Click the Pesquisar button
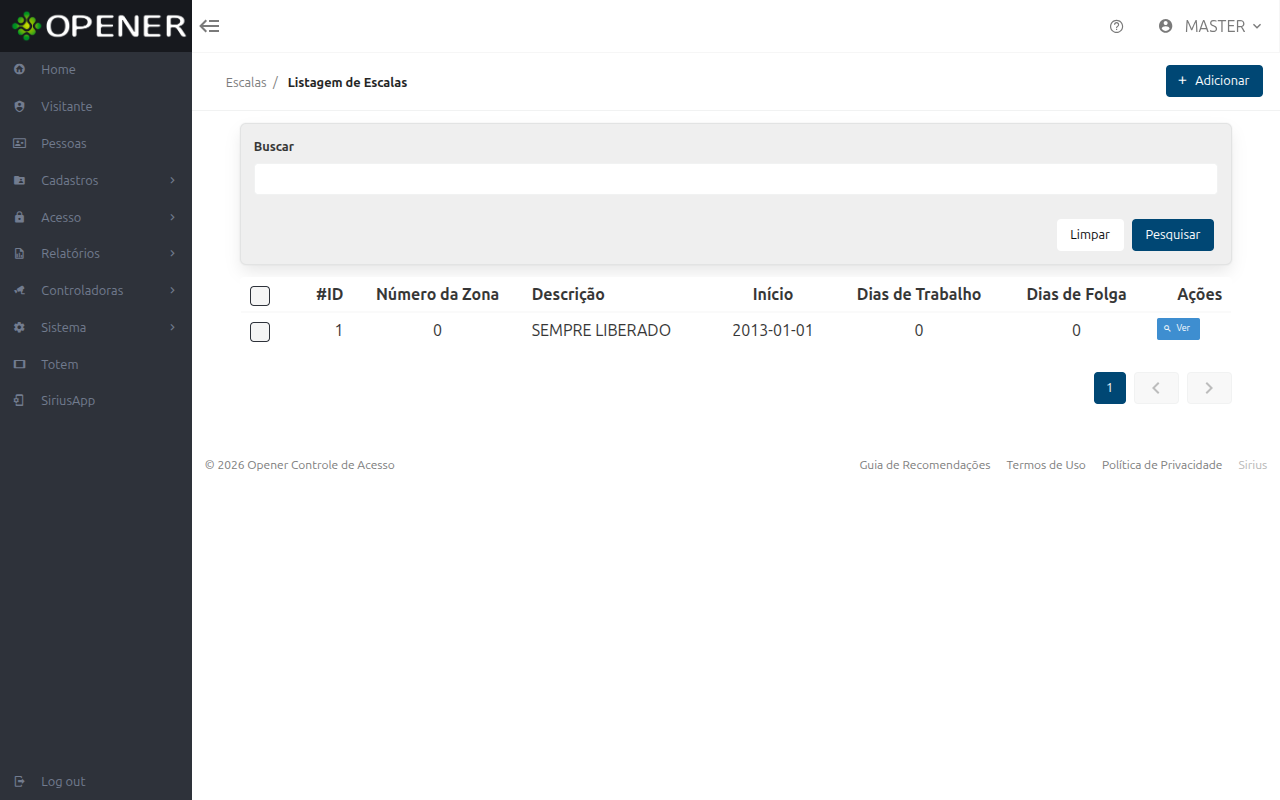Viewport: 1280px width, 800px height. click(1173, 235)
